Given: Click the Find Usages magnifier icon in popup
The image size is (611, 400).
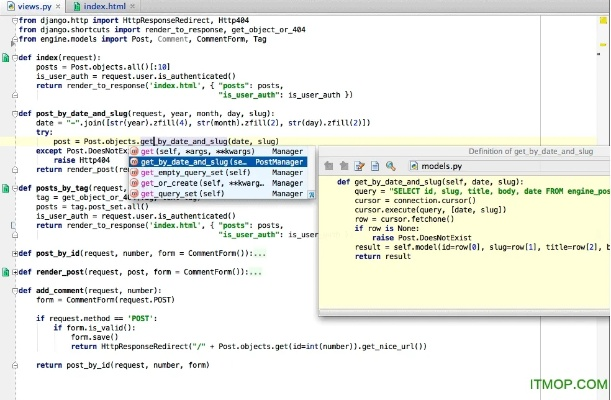Looking at the screenshot, I should [390, 166].
